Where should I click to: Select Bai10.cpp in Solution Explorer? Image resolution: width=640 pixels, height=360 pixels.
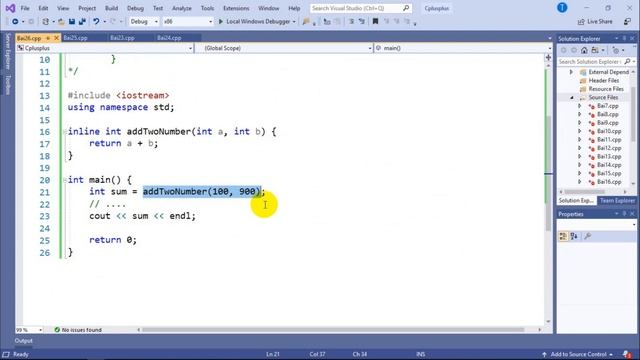click(x=609, y=131)
